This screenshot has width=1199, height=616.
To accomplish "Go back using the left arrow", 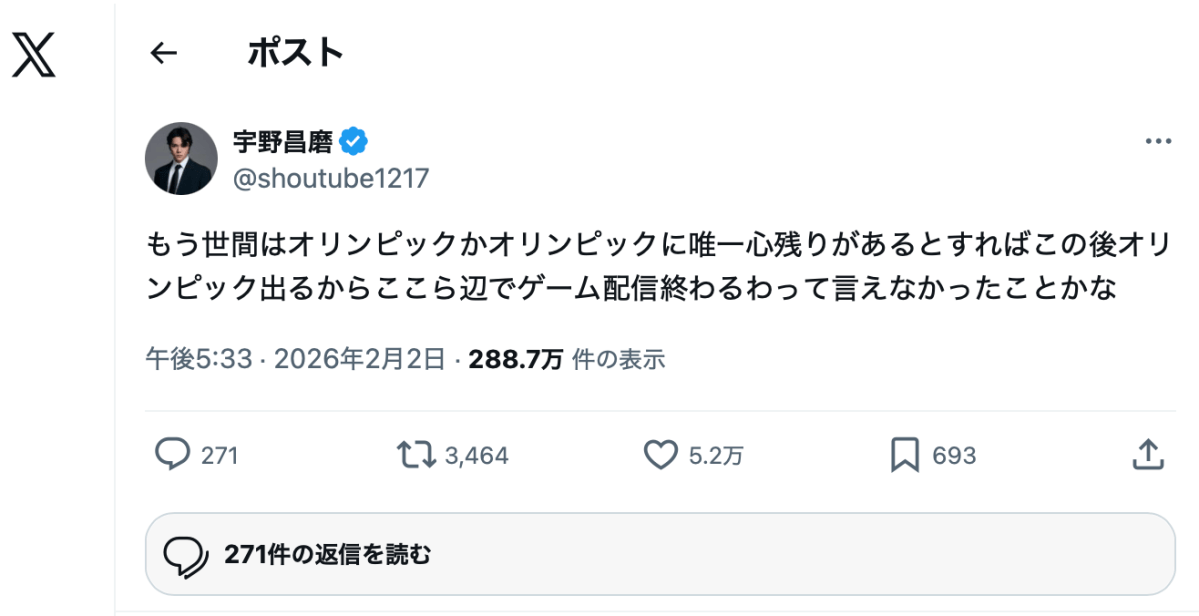I will point(163,54).
